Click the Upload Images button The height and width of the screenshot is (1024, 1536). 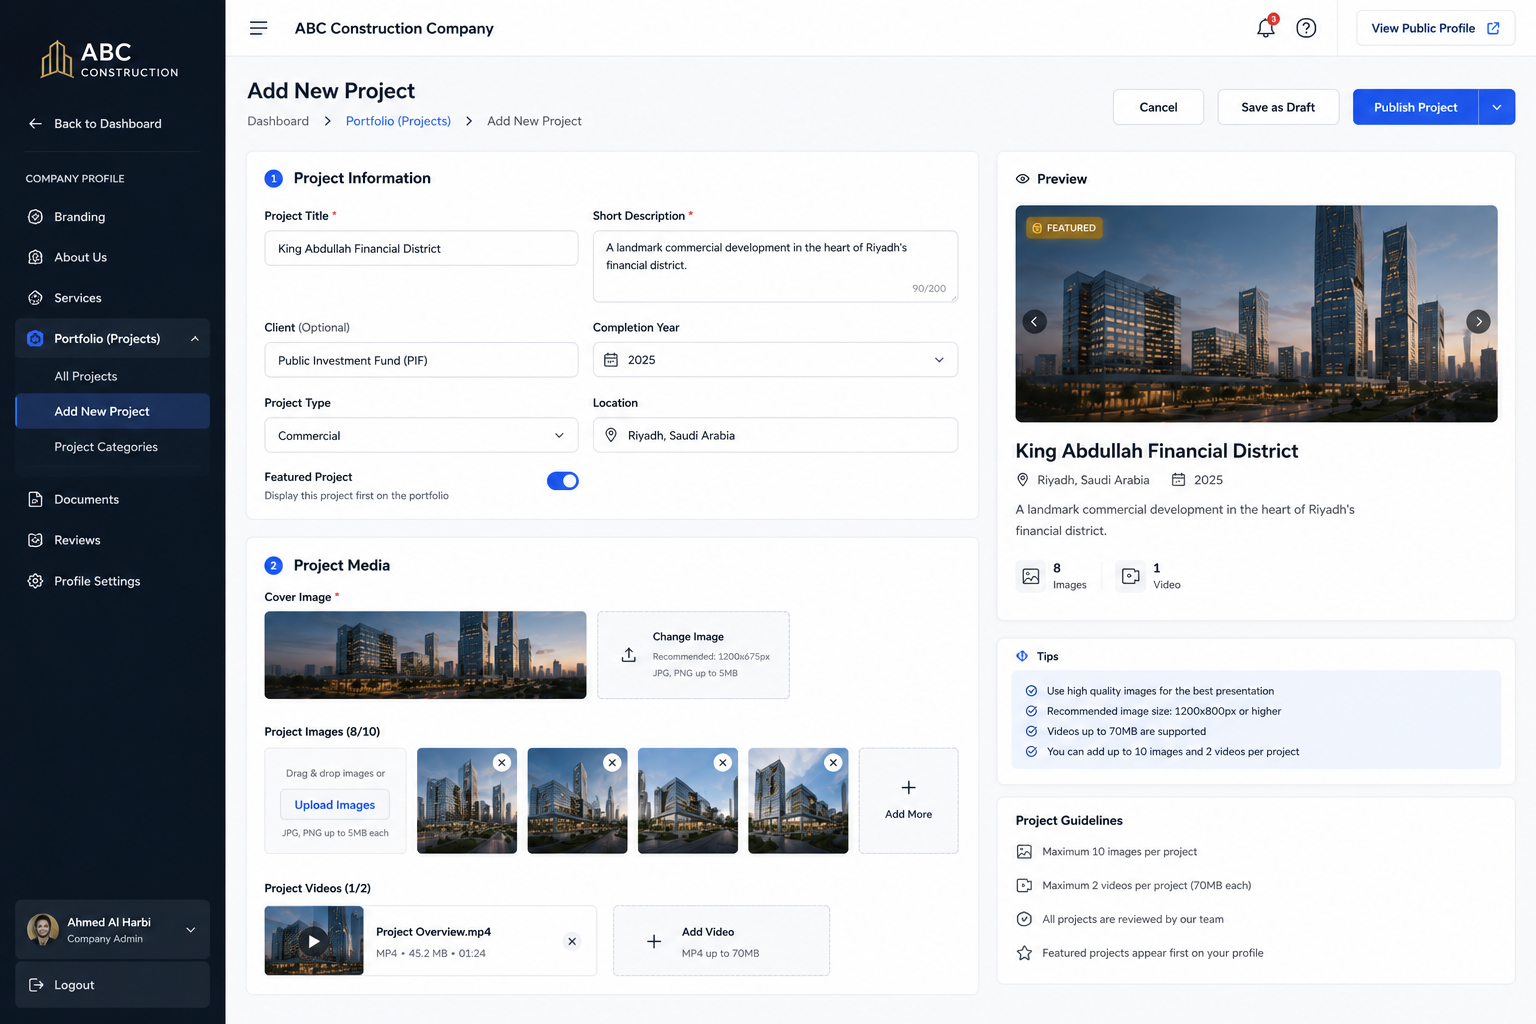click(x=335, y=805)
